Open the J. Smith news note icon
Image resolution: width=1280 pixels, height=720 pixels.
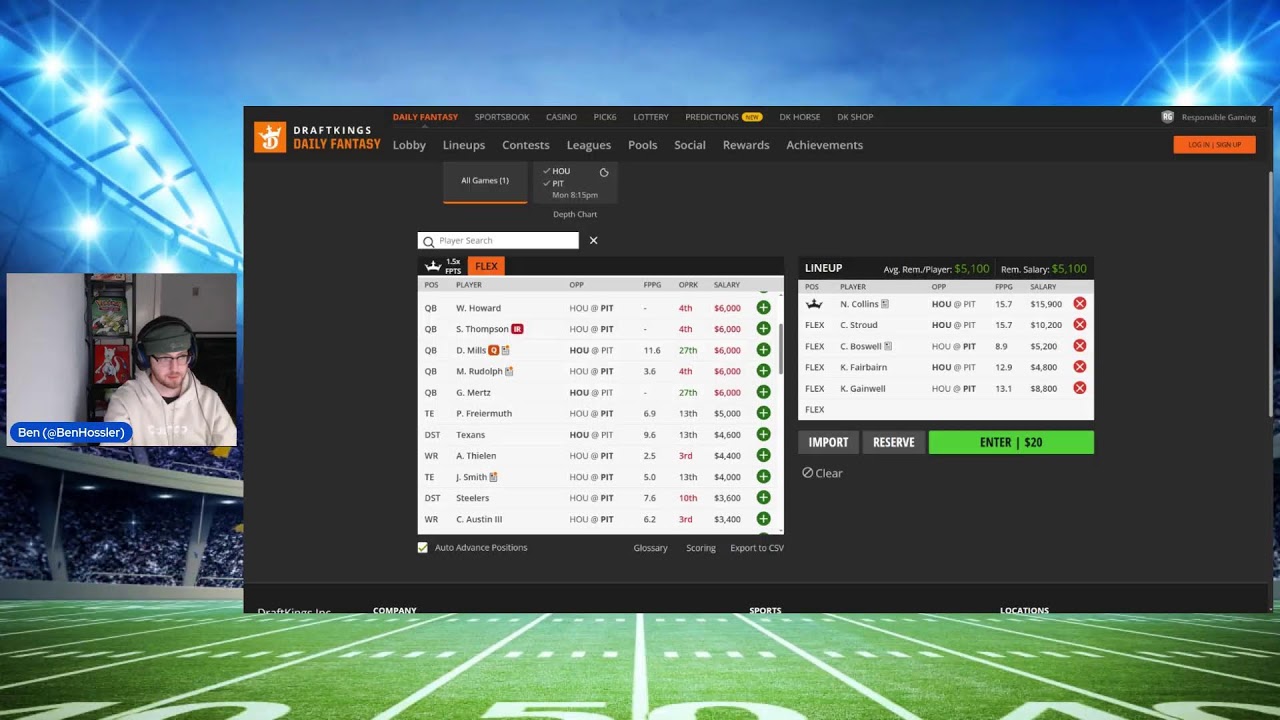point(493,477)
